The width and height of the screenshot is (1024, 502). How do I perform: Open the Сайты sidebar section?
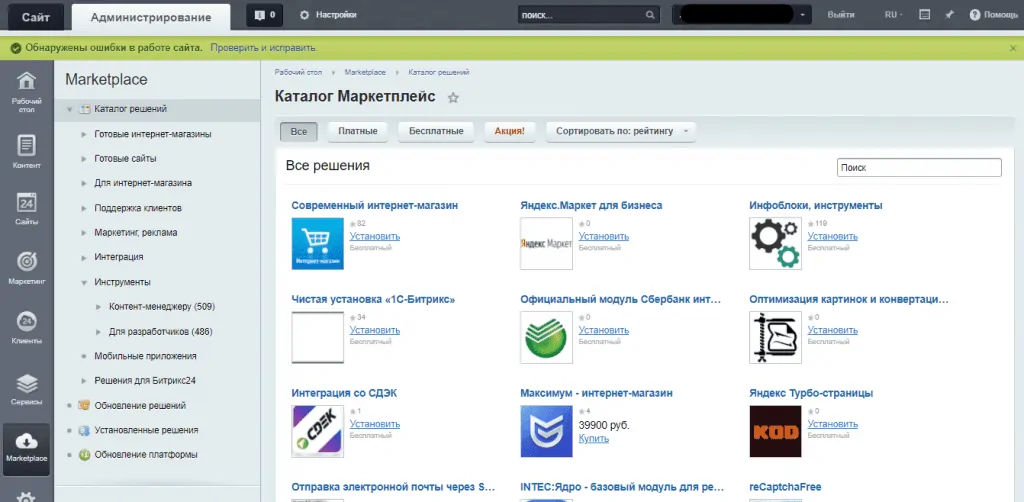(26, 208)
